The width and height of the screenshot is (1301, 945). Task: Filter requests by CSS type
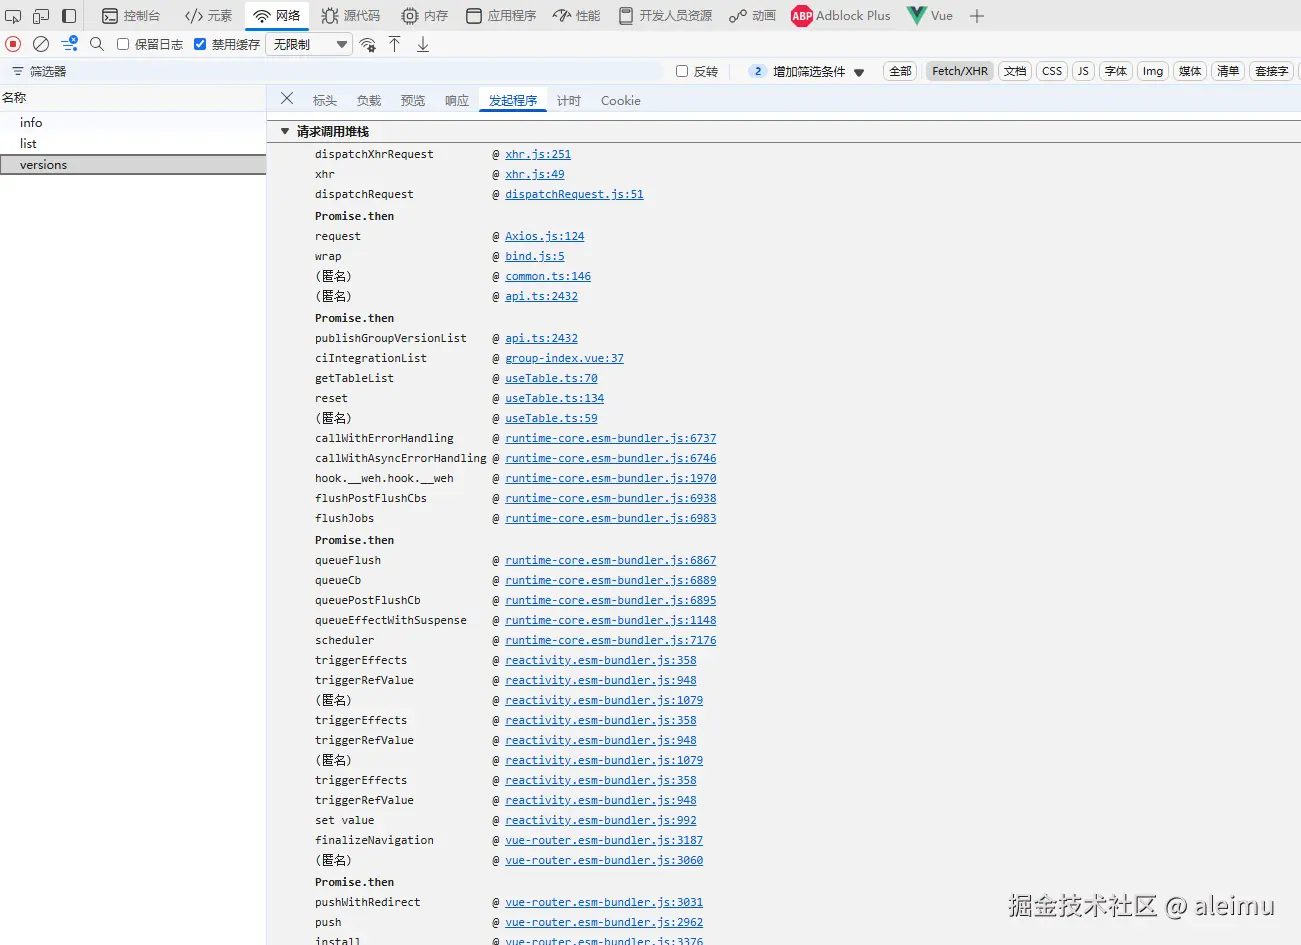[x=1052, y=71]
